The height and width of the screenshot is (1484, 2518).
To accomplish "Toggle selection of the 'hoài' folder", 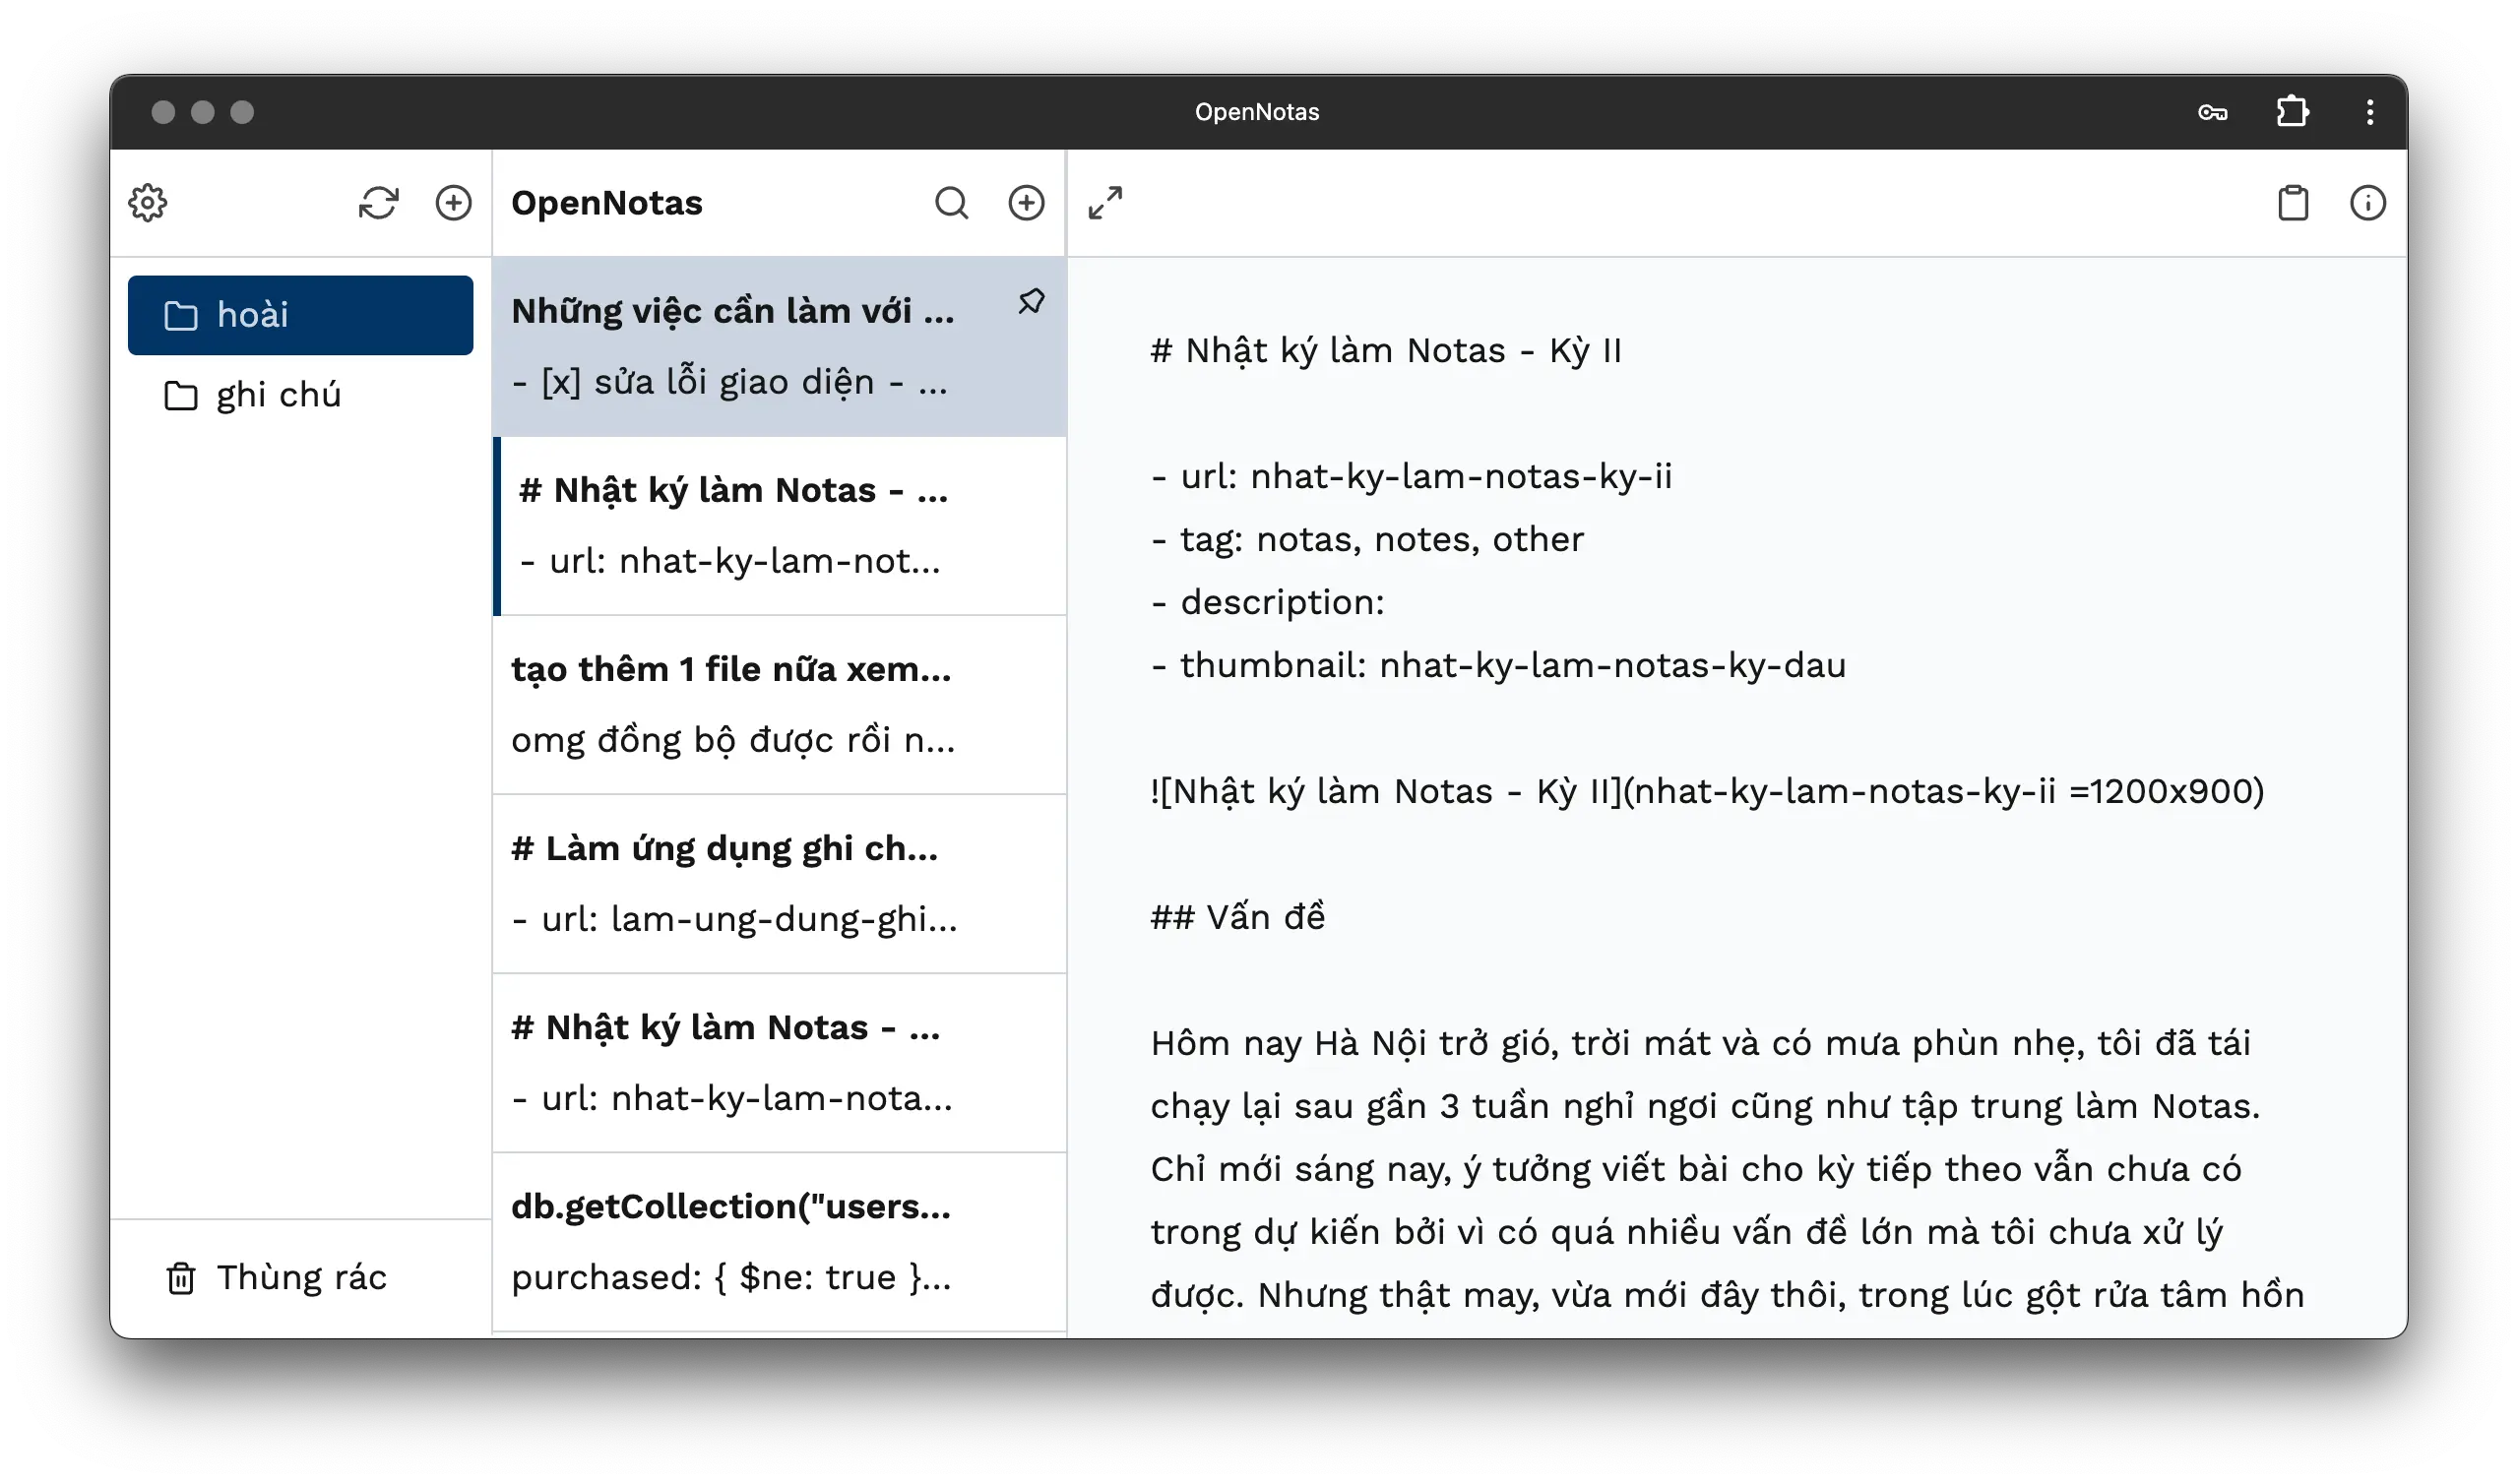I will coord(300,314).
